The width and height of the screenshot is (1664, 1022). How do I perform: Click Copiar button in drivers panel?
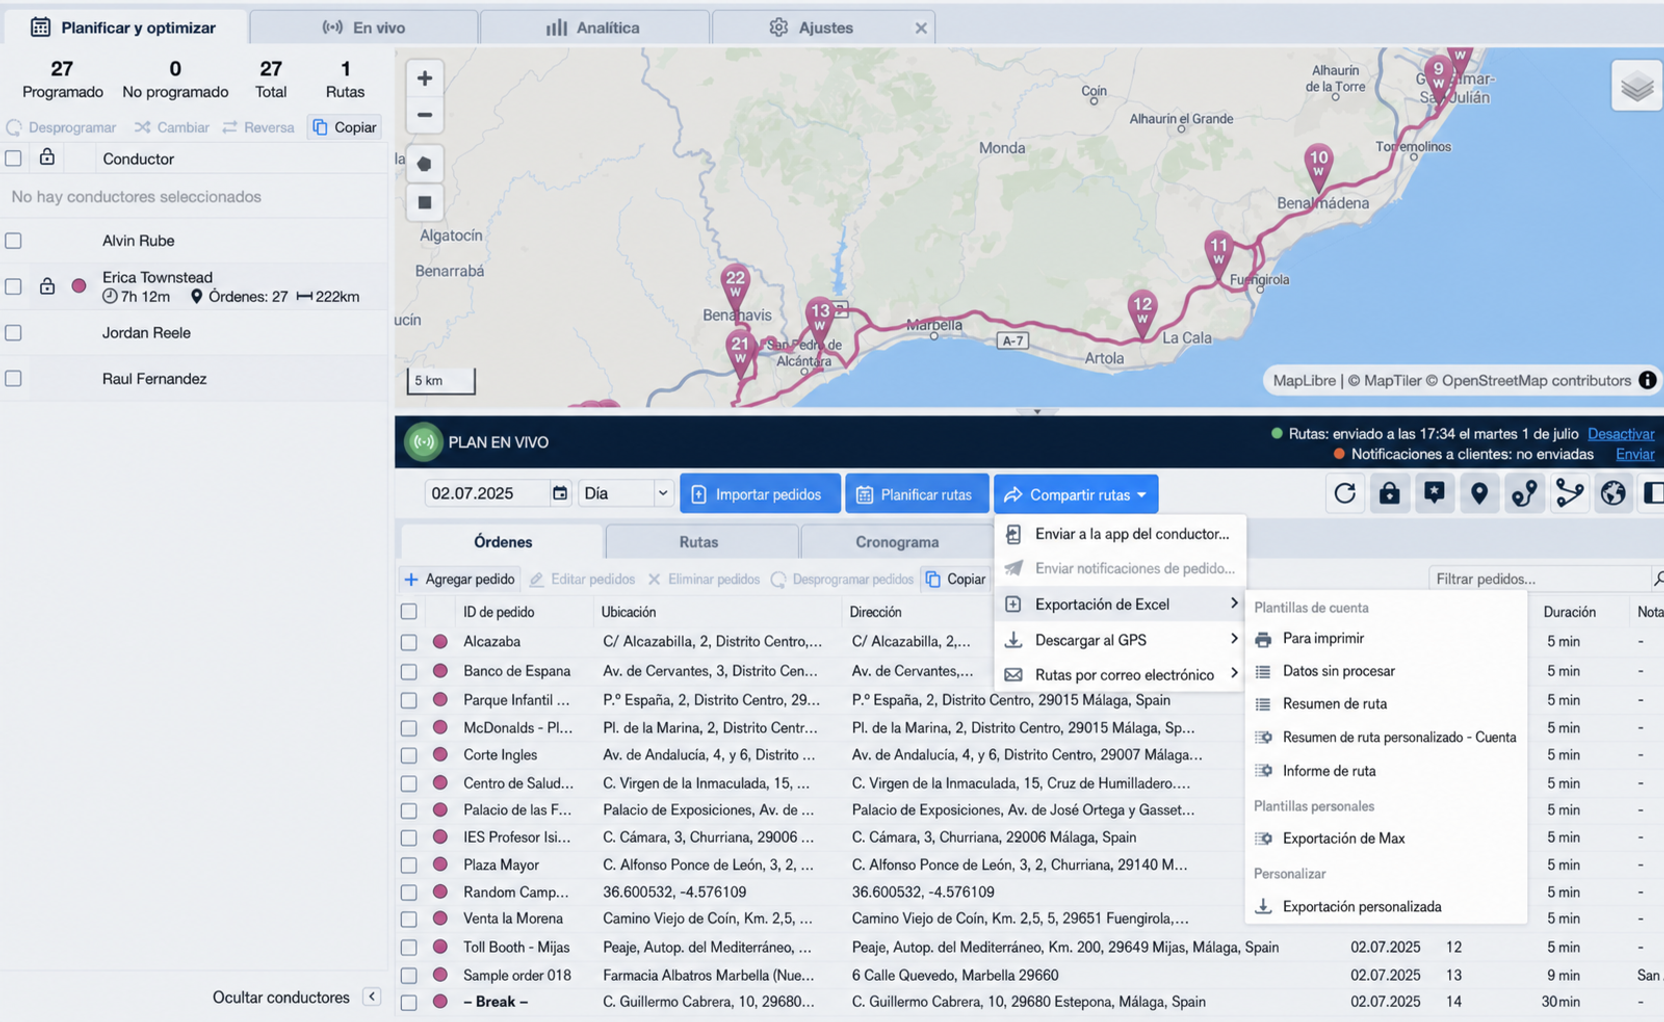[345, 127]
